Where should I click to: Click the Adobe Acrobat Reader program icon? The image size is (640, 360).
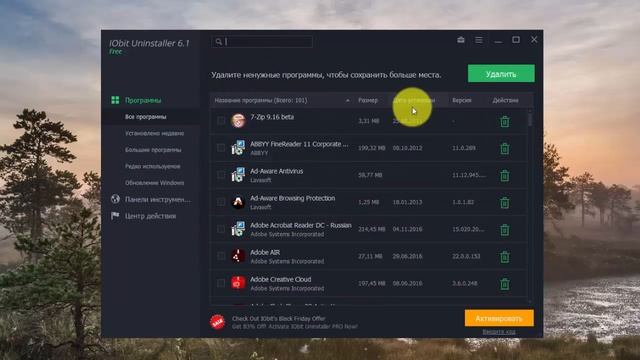coord(238,229)
